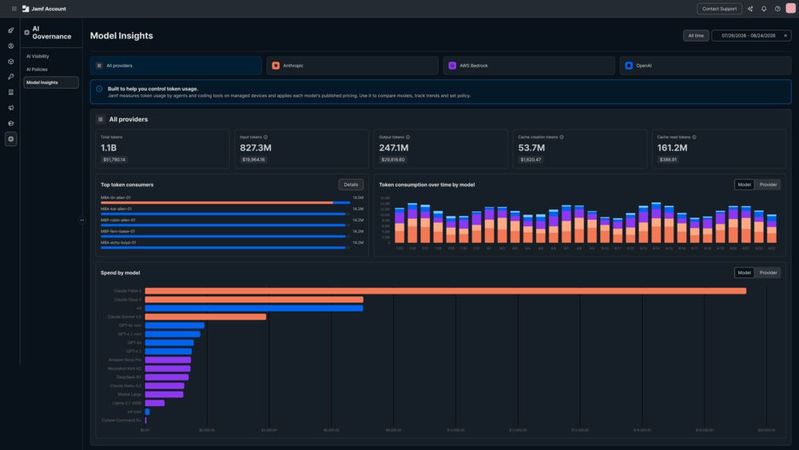Image resolution: width=799 pixels, height=450 pixels.
Task: Open the date range picker field
Action: pyautogui.click(x=751, y=36)
